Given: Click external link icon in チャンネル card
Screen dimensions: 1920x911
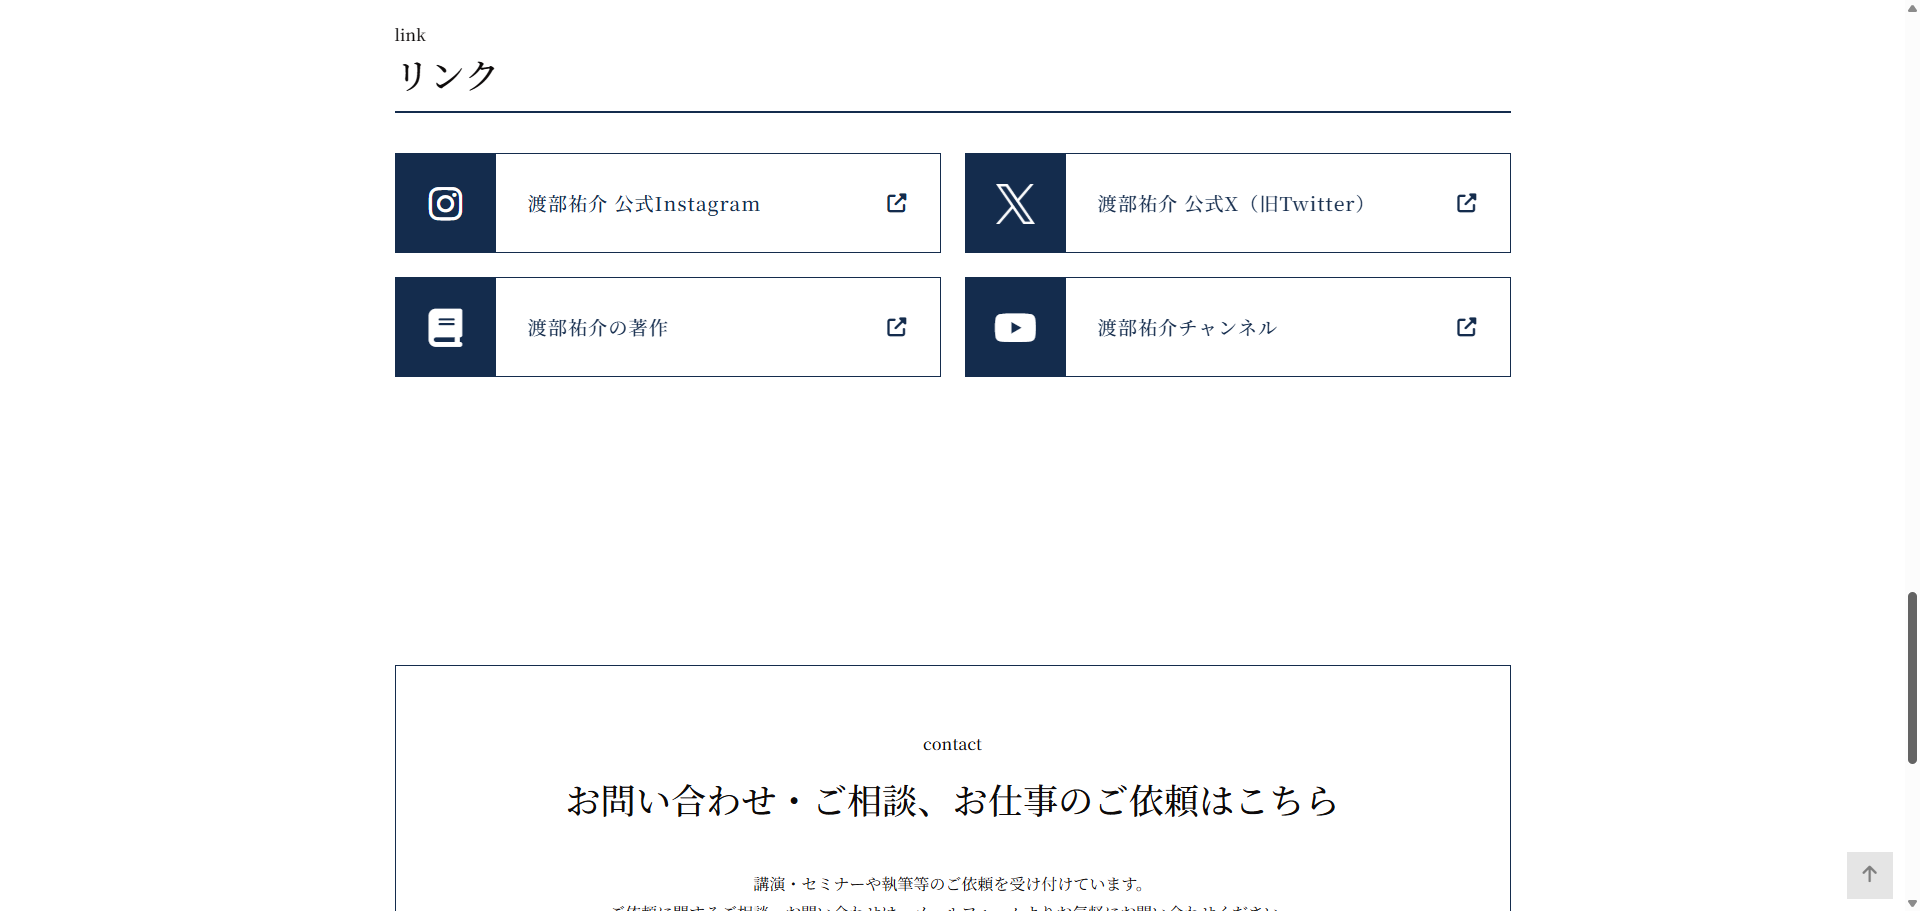Looking at the screenshot, I should tap(1467, 327).
